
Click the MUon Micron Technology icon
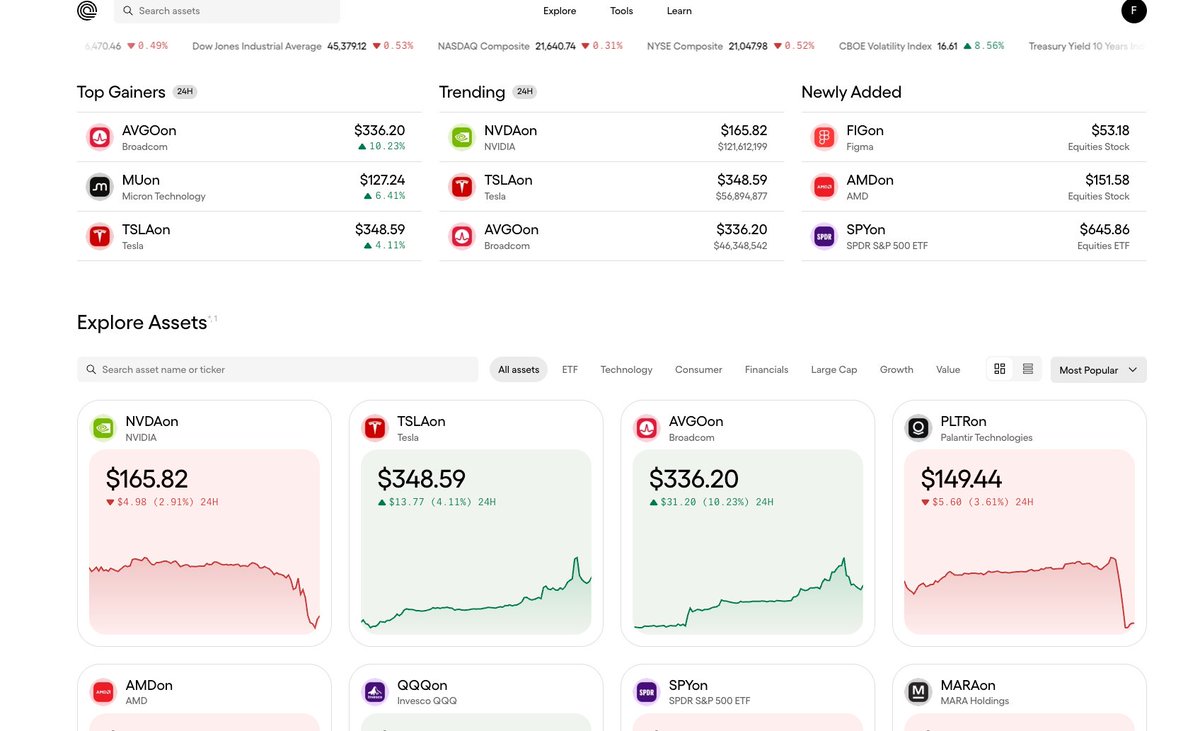[100, 187]
